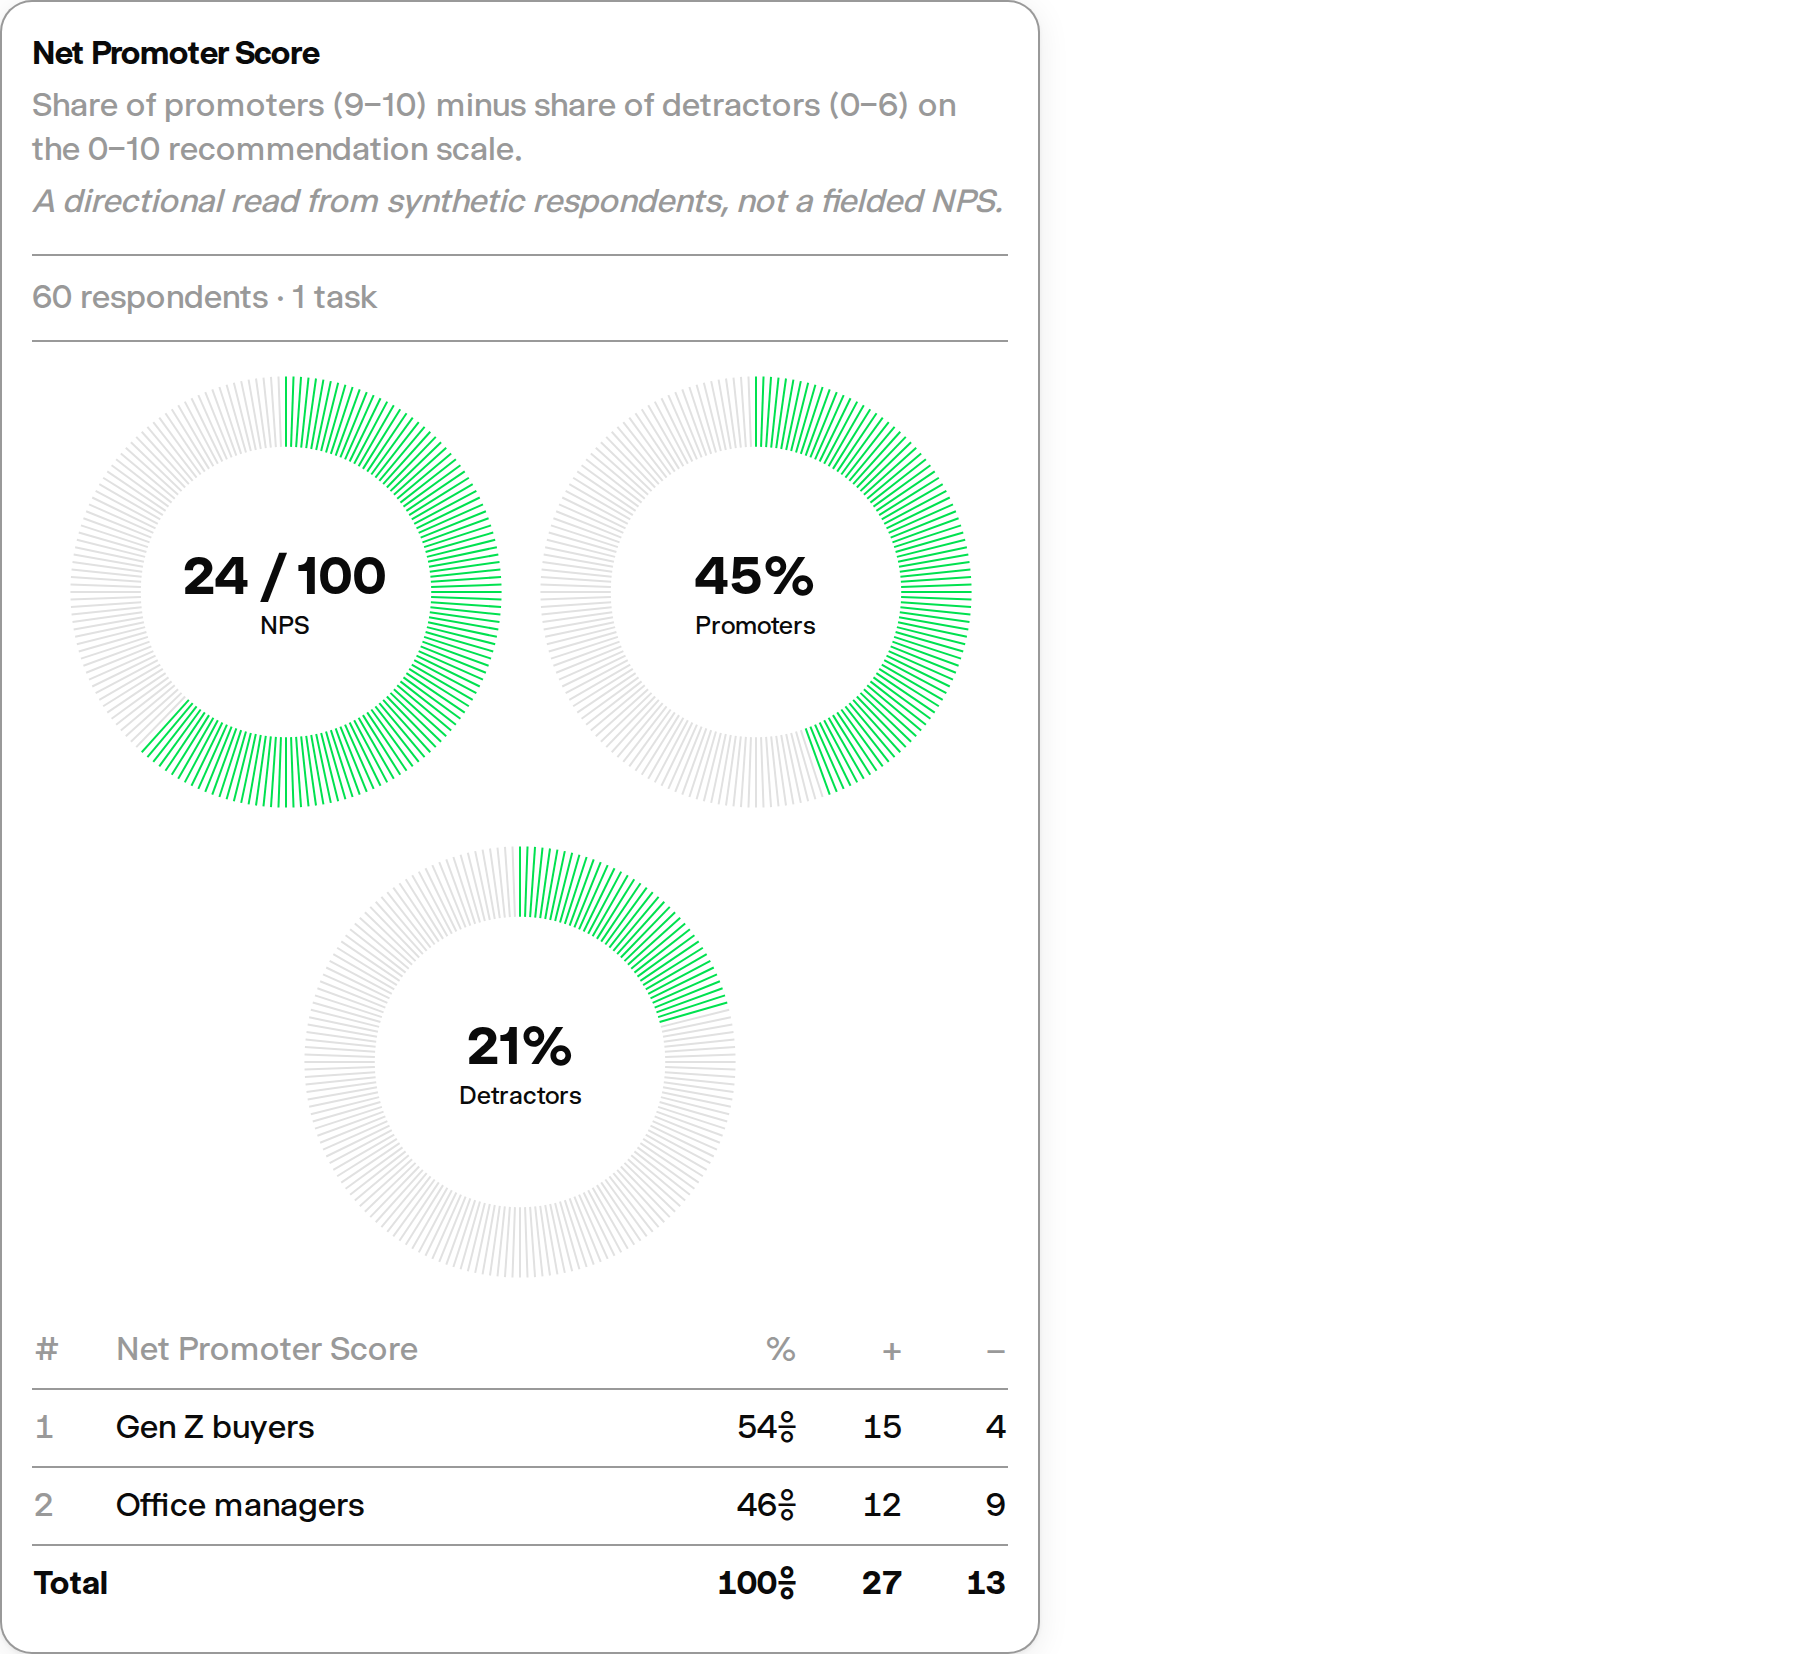
Task: Click the Net Promoter Score card title
Action: [176, 53]
